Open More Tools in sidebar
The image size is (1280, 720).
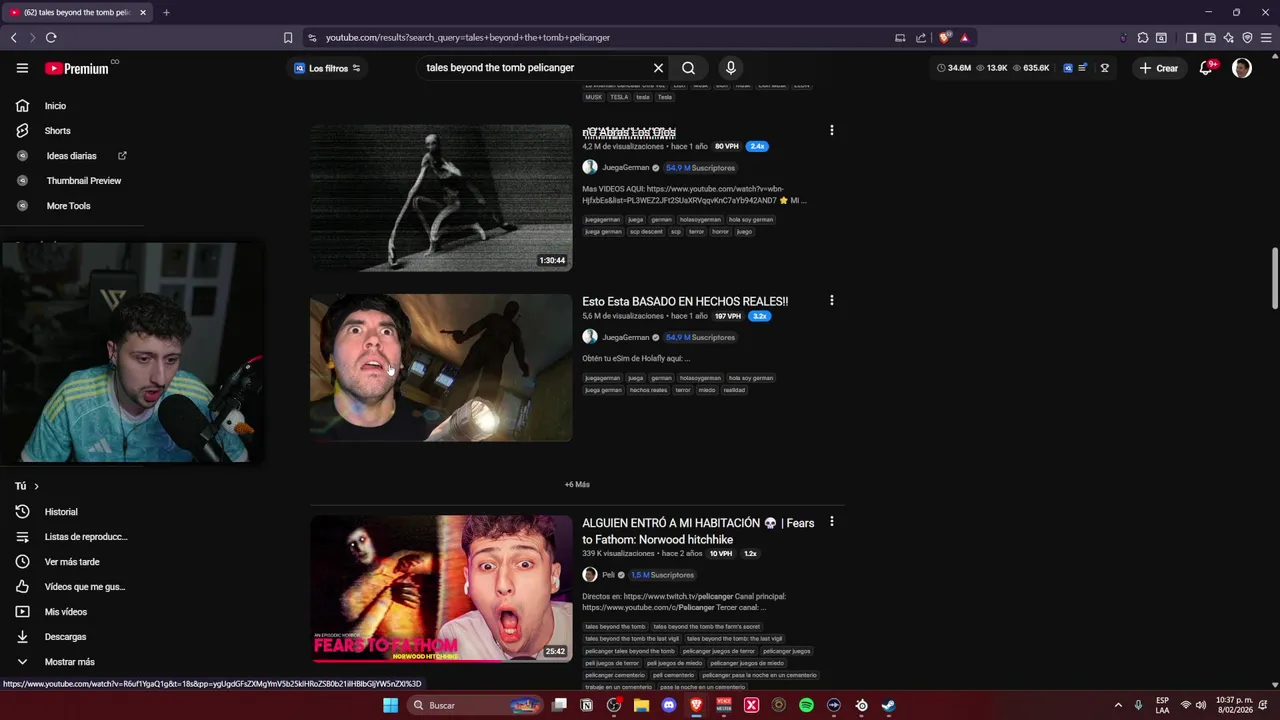click(x=68, y=206)
